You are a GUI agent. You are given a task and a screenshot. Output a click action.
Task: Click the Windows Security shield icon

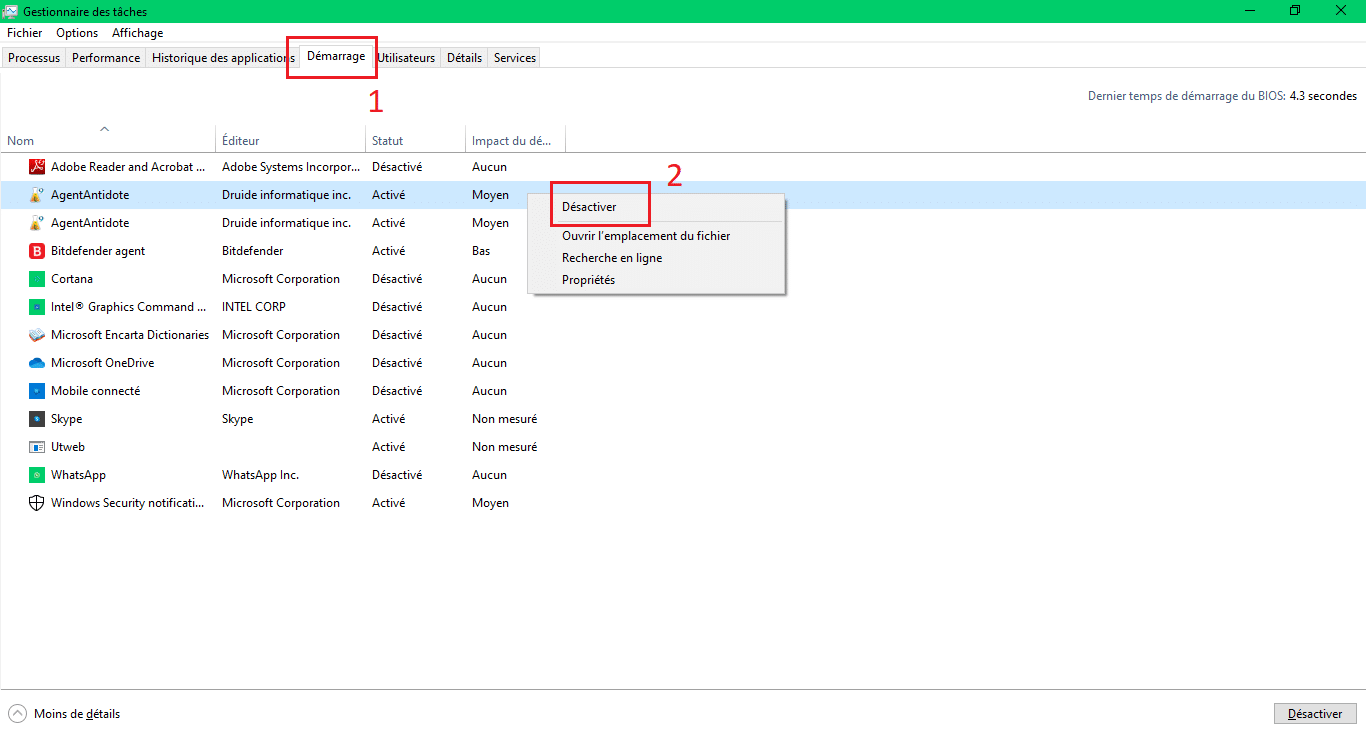click(x=37, y=503)
